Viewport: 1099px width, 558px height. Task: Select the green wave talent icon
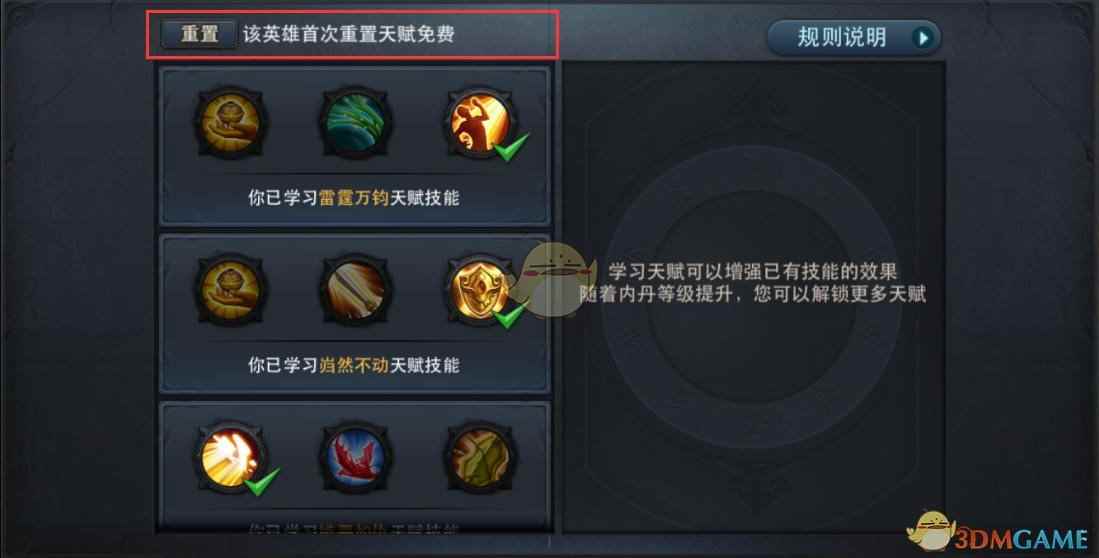[x=355, y=123]
